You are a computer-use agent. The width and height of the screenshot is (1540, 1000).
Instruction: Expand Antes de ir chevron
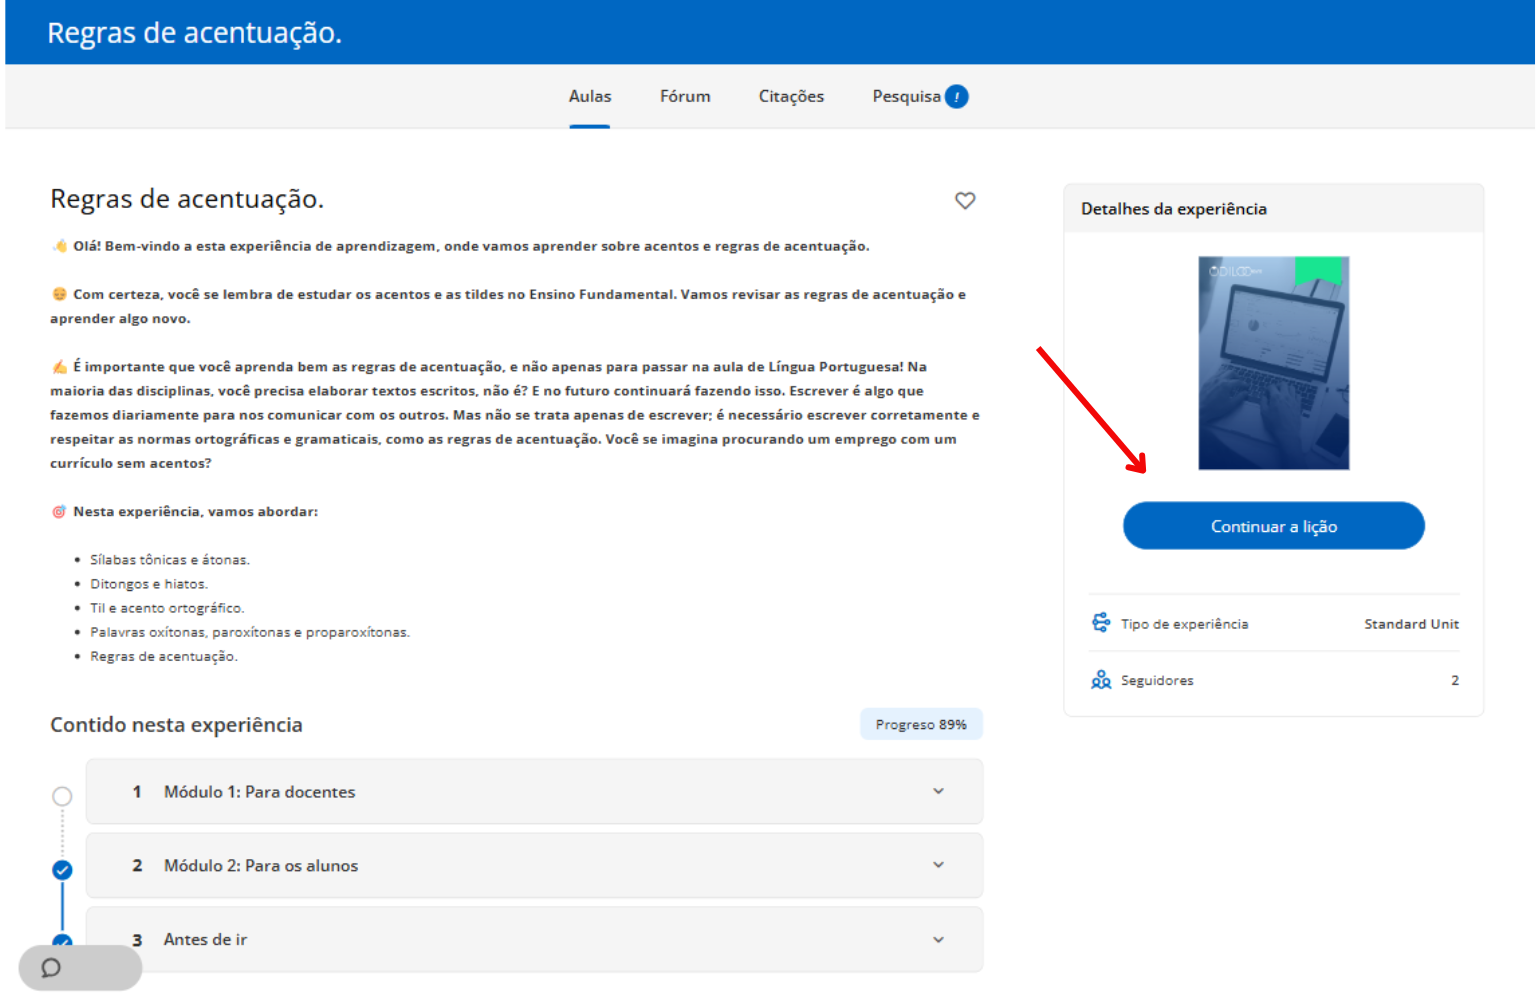coord(938,940)
